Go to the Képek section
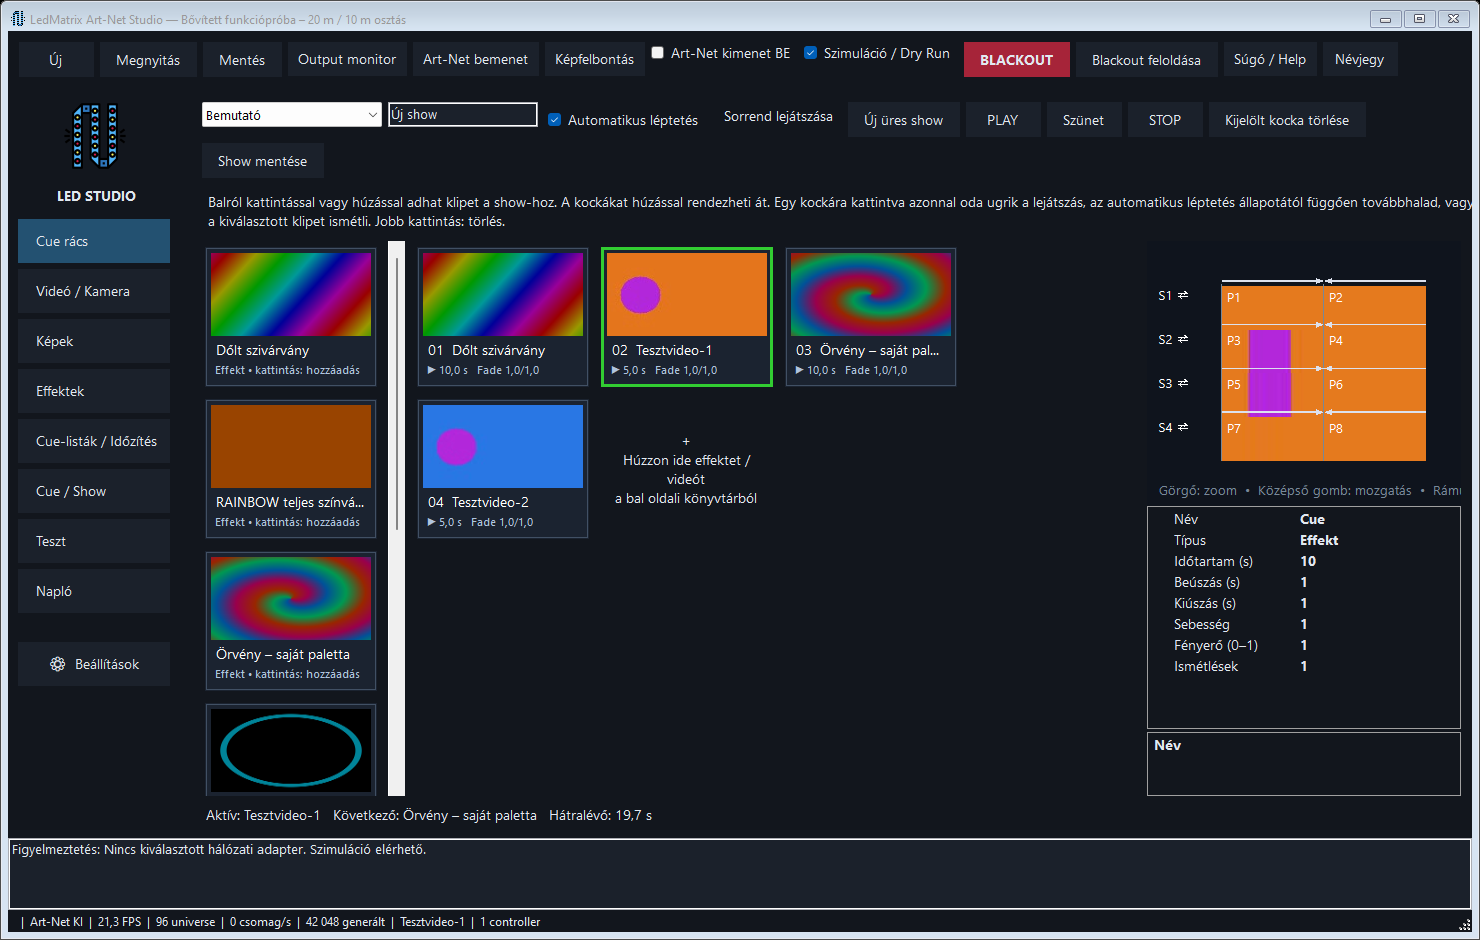This screenshot has height=940, width=1480. tap(94, 341)
